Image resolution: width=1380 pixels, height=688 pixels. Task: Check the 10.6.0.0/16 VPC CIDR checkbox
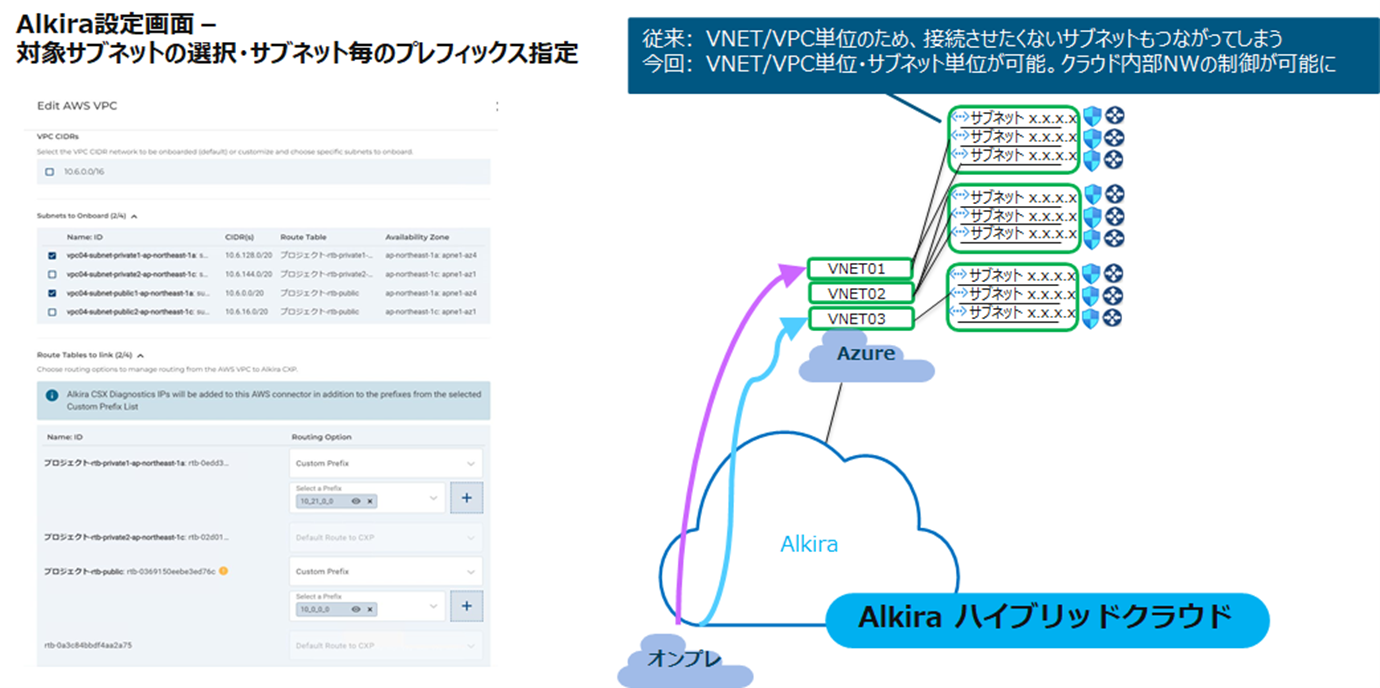point(49,172)
